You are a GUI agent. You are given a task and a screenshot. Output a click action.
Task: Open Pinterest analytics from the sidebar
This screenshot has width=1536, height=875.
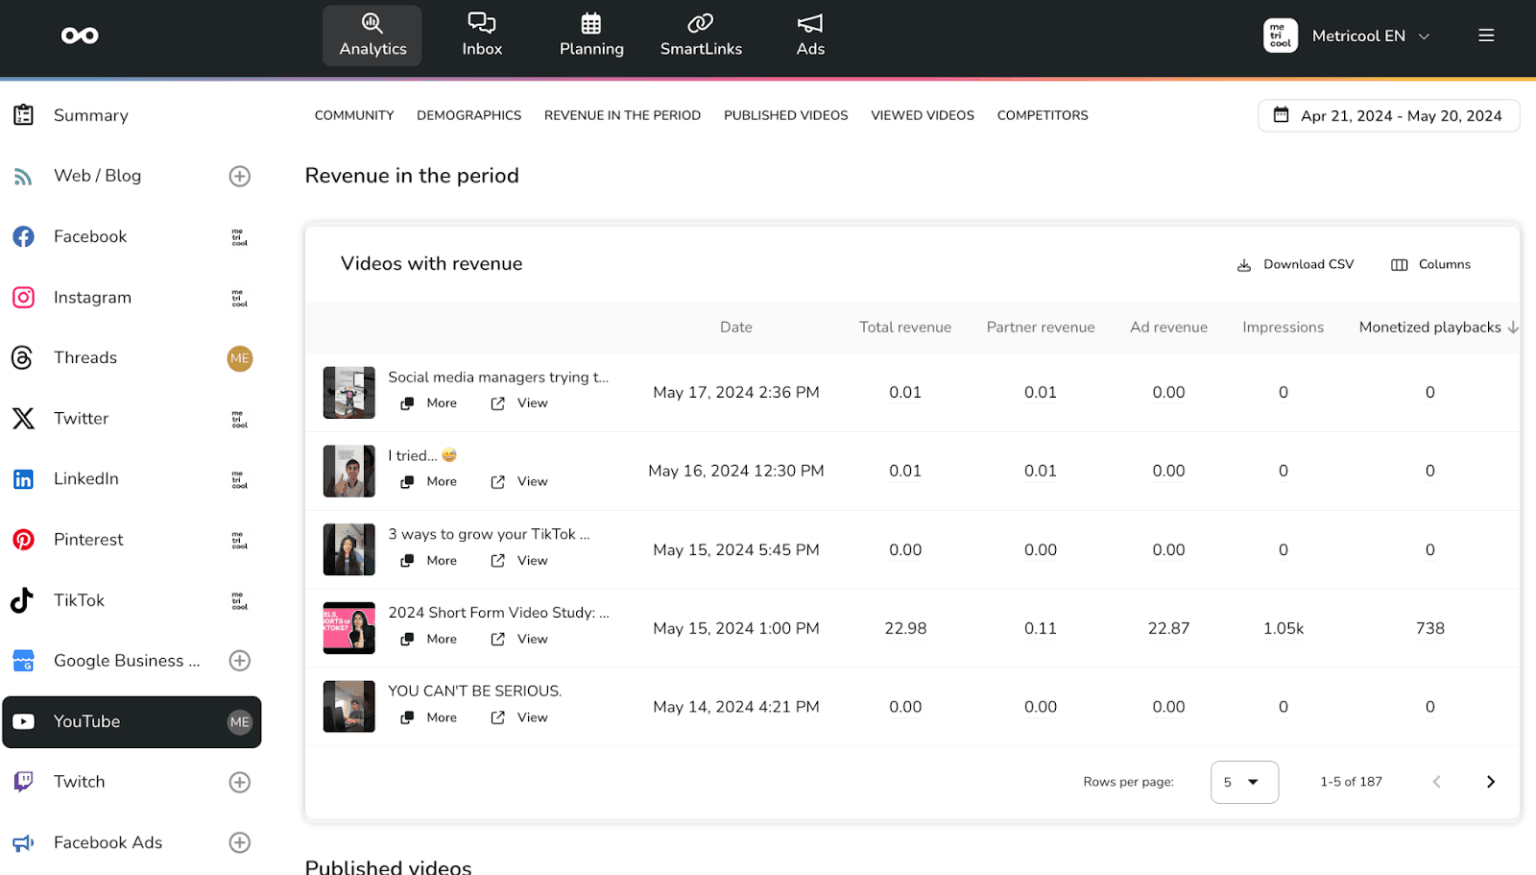[x=88, y=539]
